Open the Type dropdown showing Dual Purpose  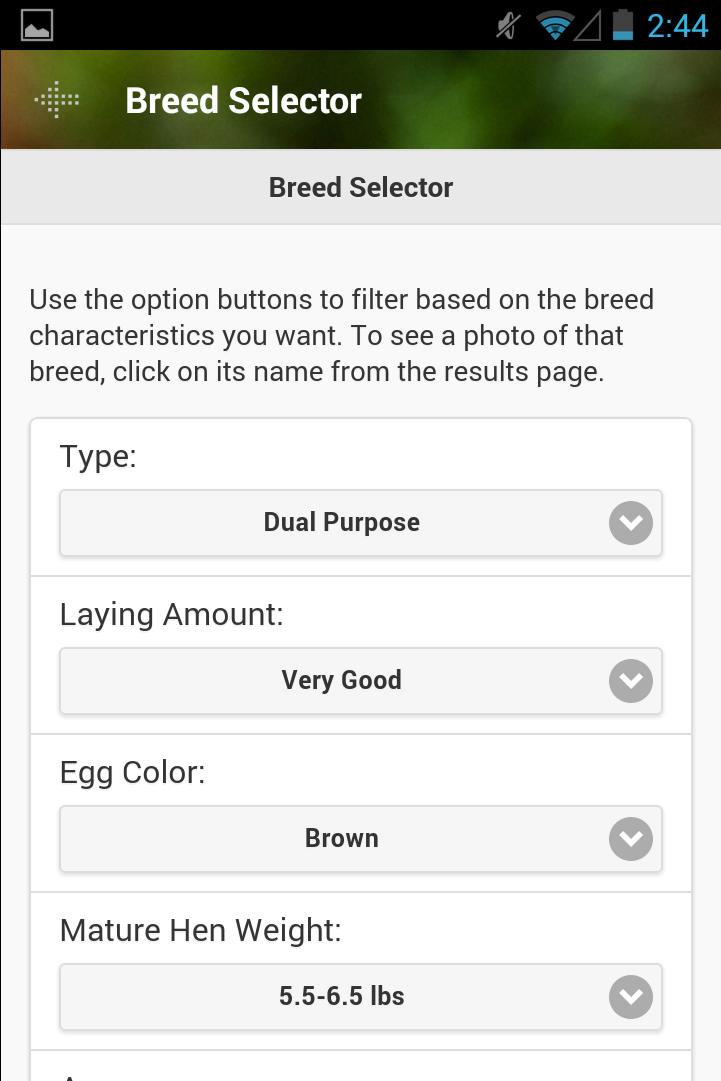(x=361, y=522)
